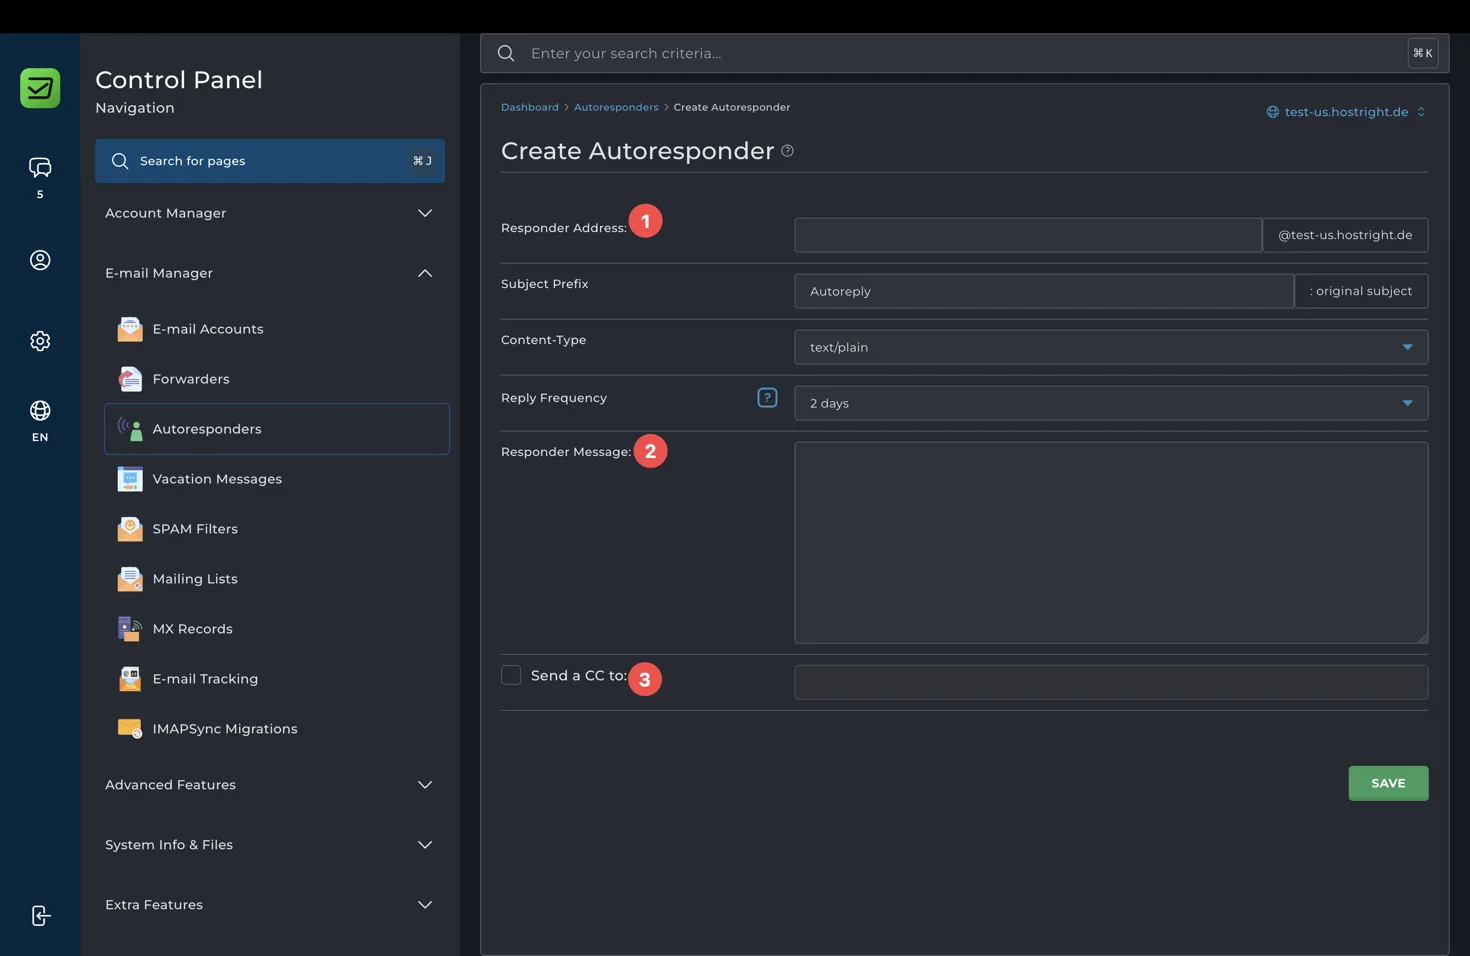This screenshot has height=956, width=1470.
Task: Click the EN language globe icon
Action: tap(40, 411)
